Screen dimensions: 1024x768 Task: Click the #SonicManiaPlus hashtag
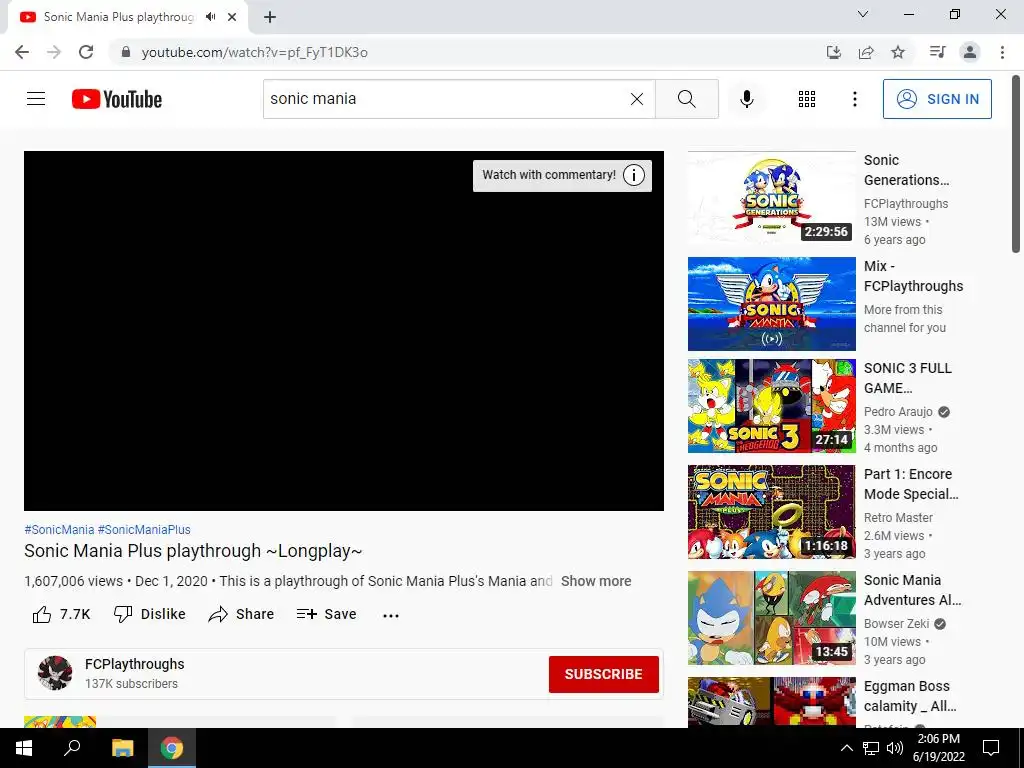144,530
